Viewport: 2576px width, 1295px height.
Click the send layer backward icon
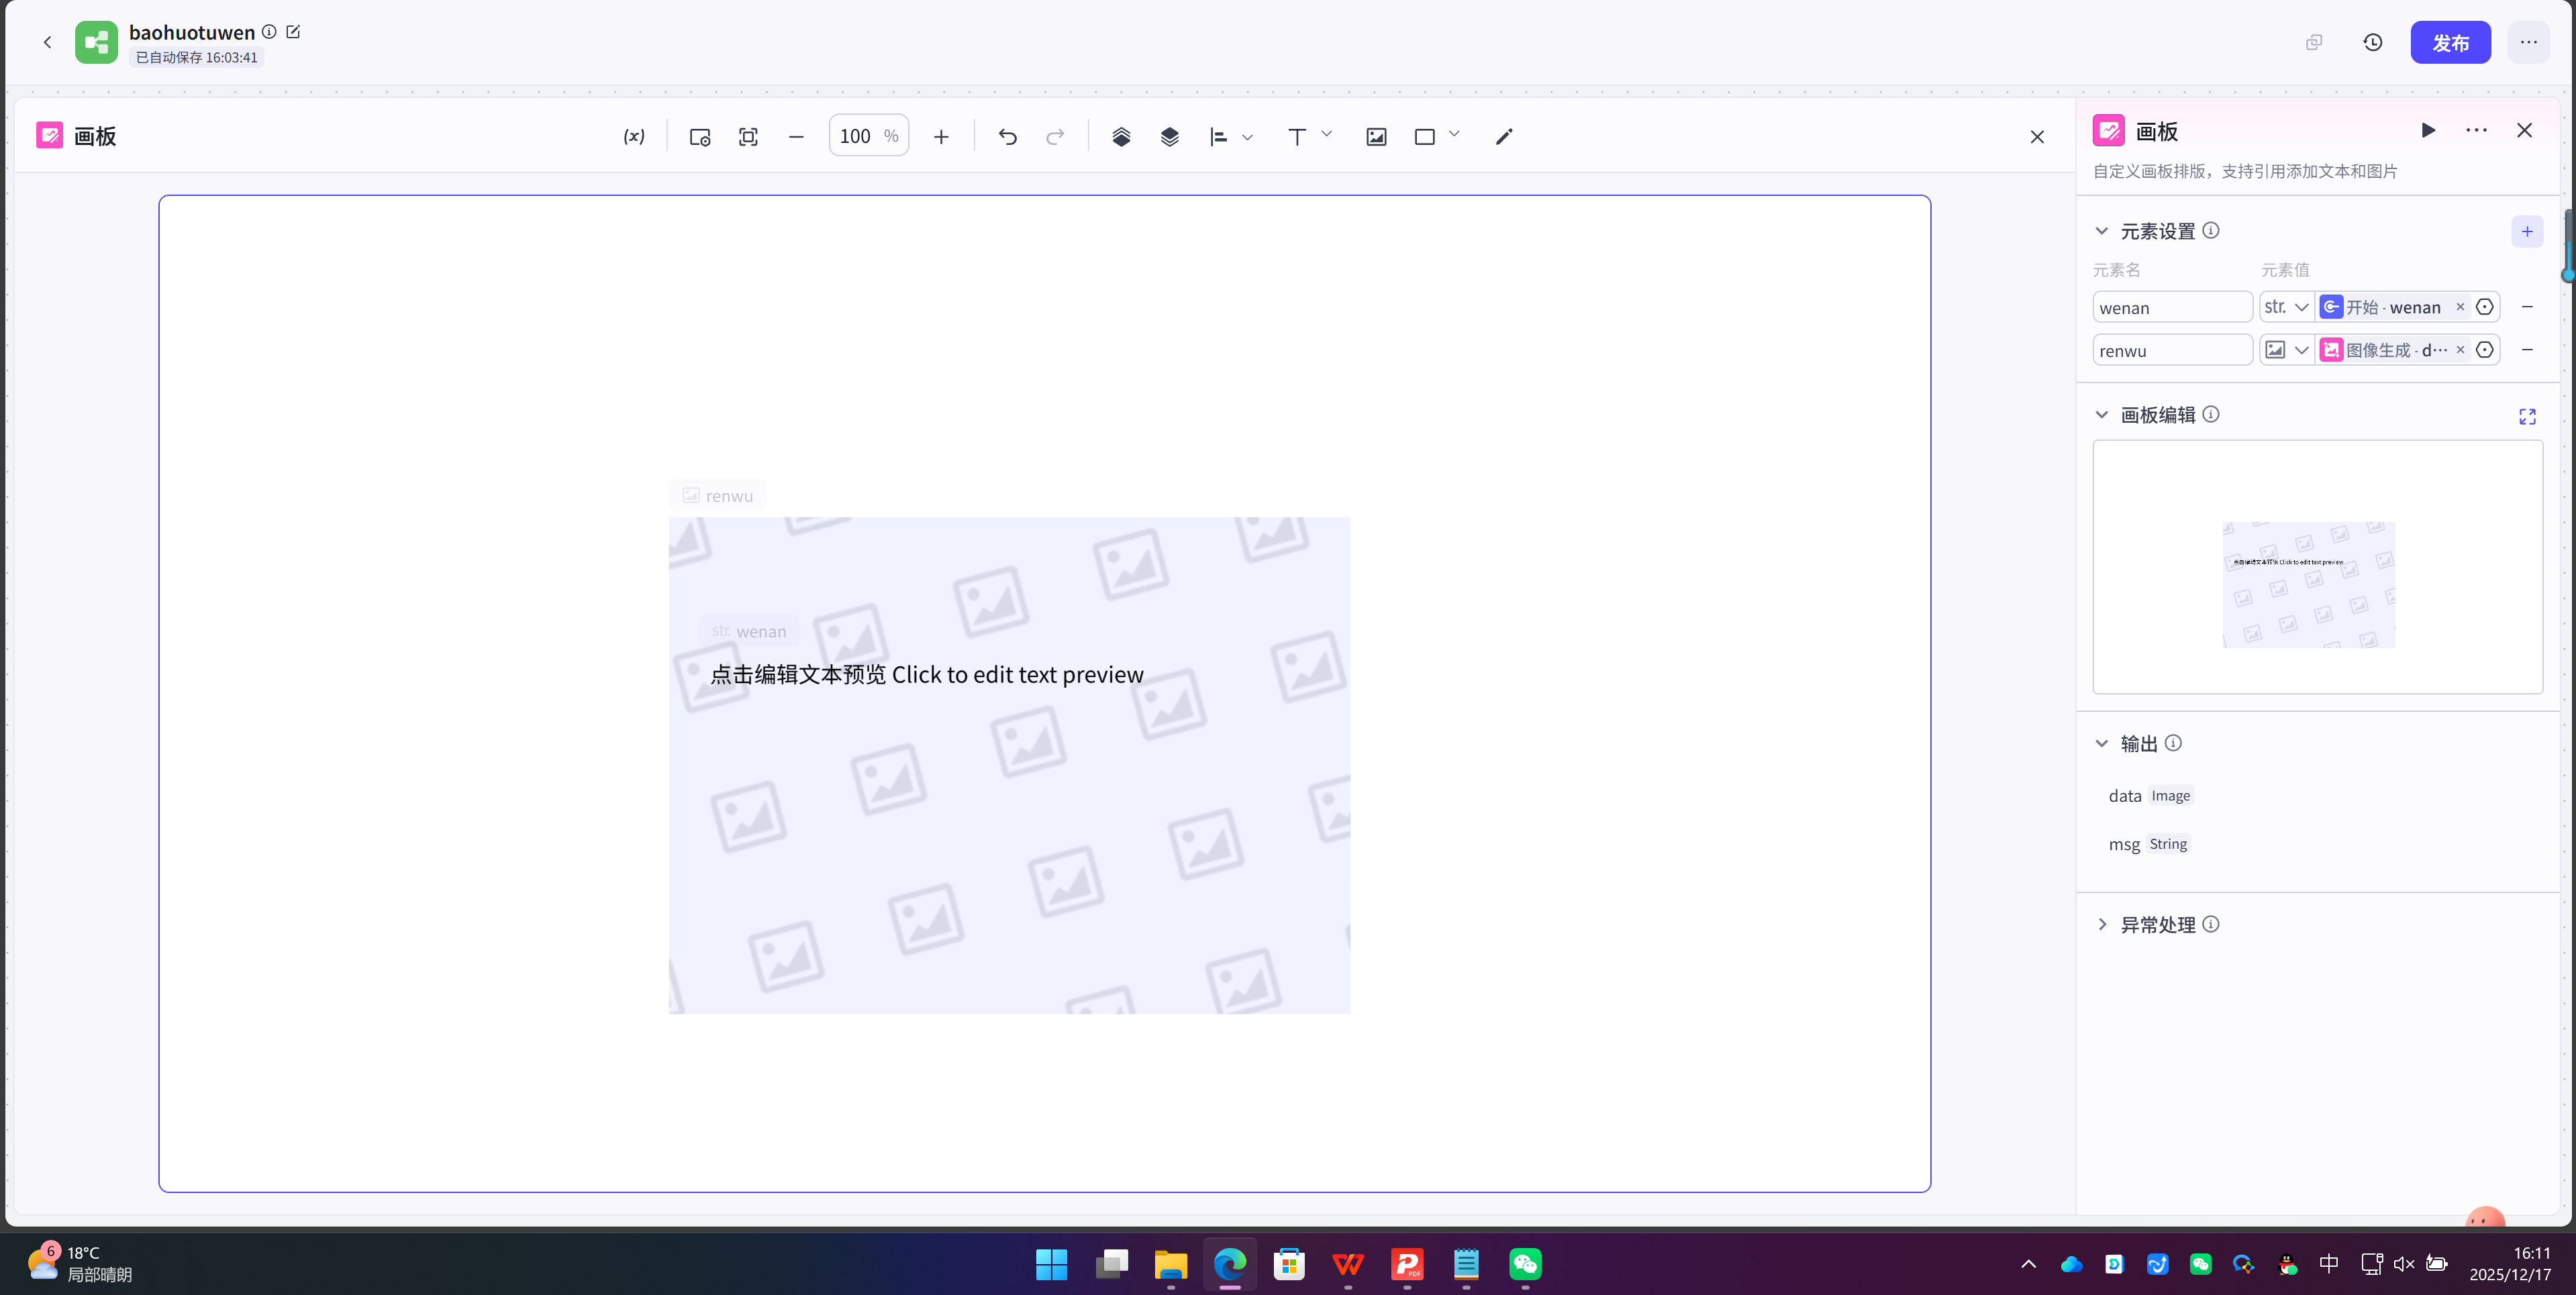tap(1169, 137)
